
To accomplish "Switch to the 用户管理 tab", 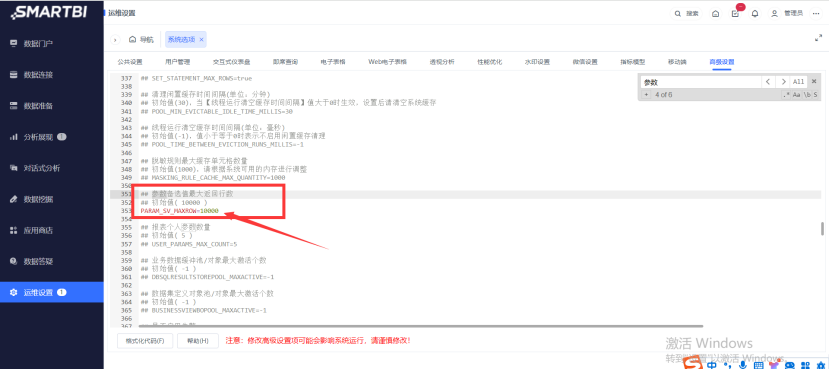I will point(177,62).
